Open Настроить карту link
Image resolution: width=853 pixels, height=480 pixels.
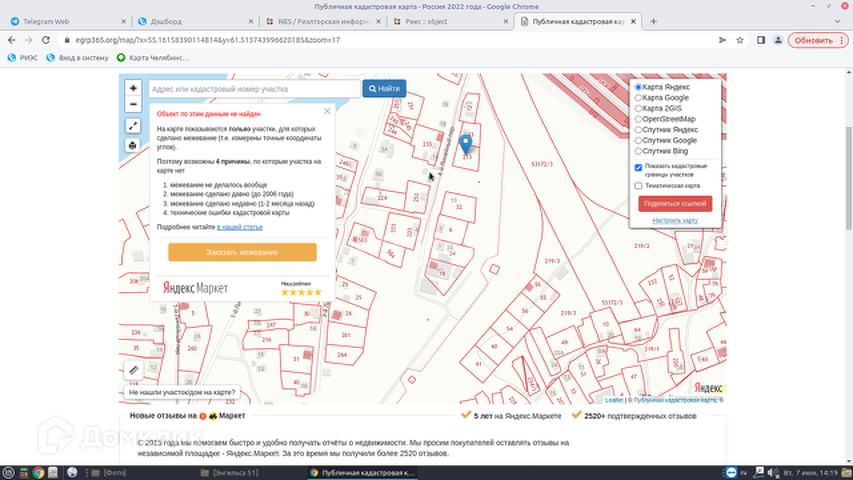(x=675, y=220)
